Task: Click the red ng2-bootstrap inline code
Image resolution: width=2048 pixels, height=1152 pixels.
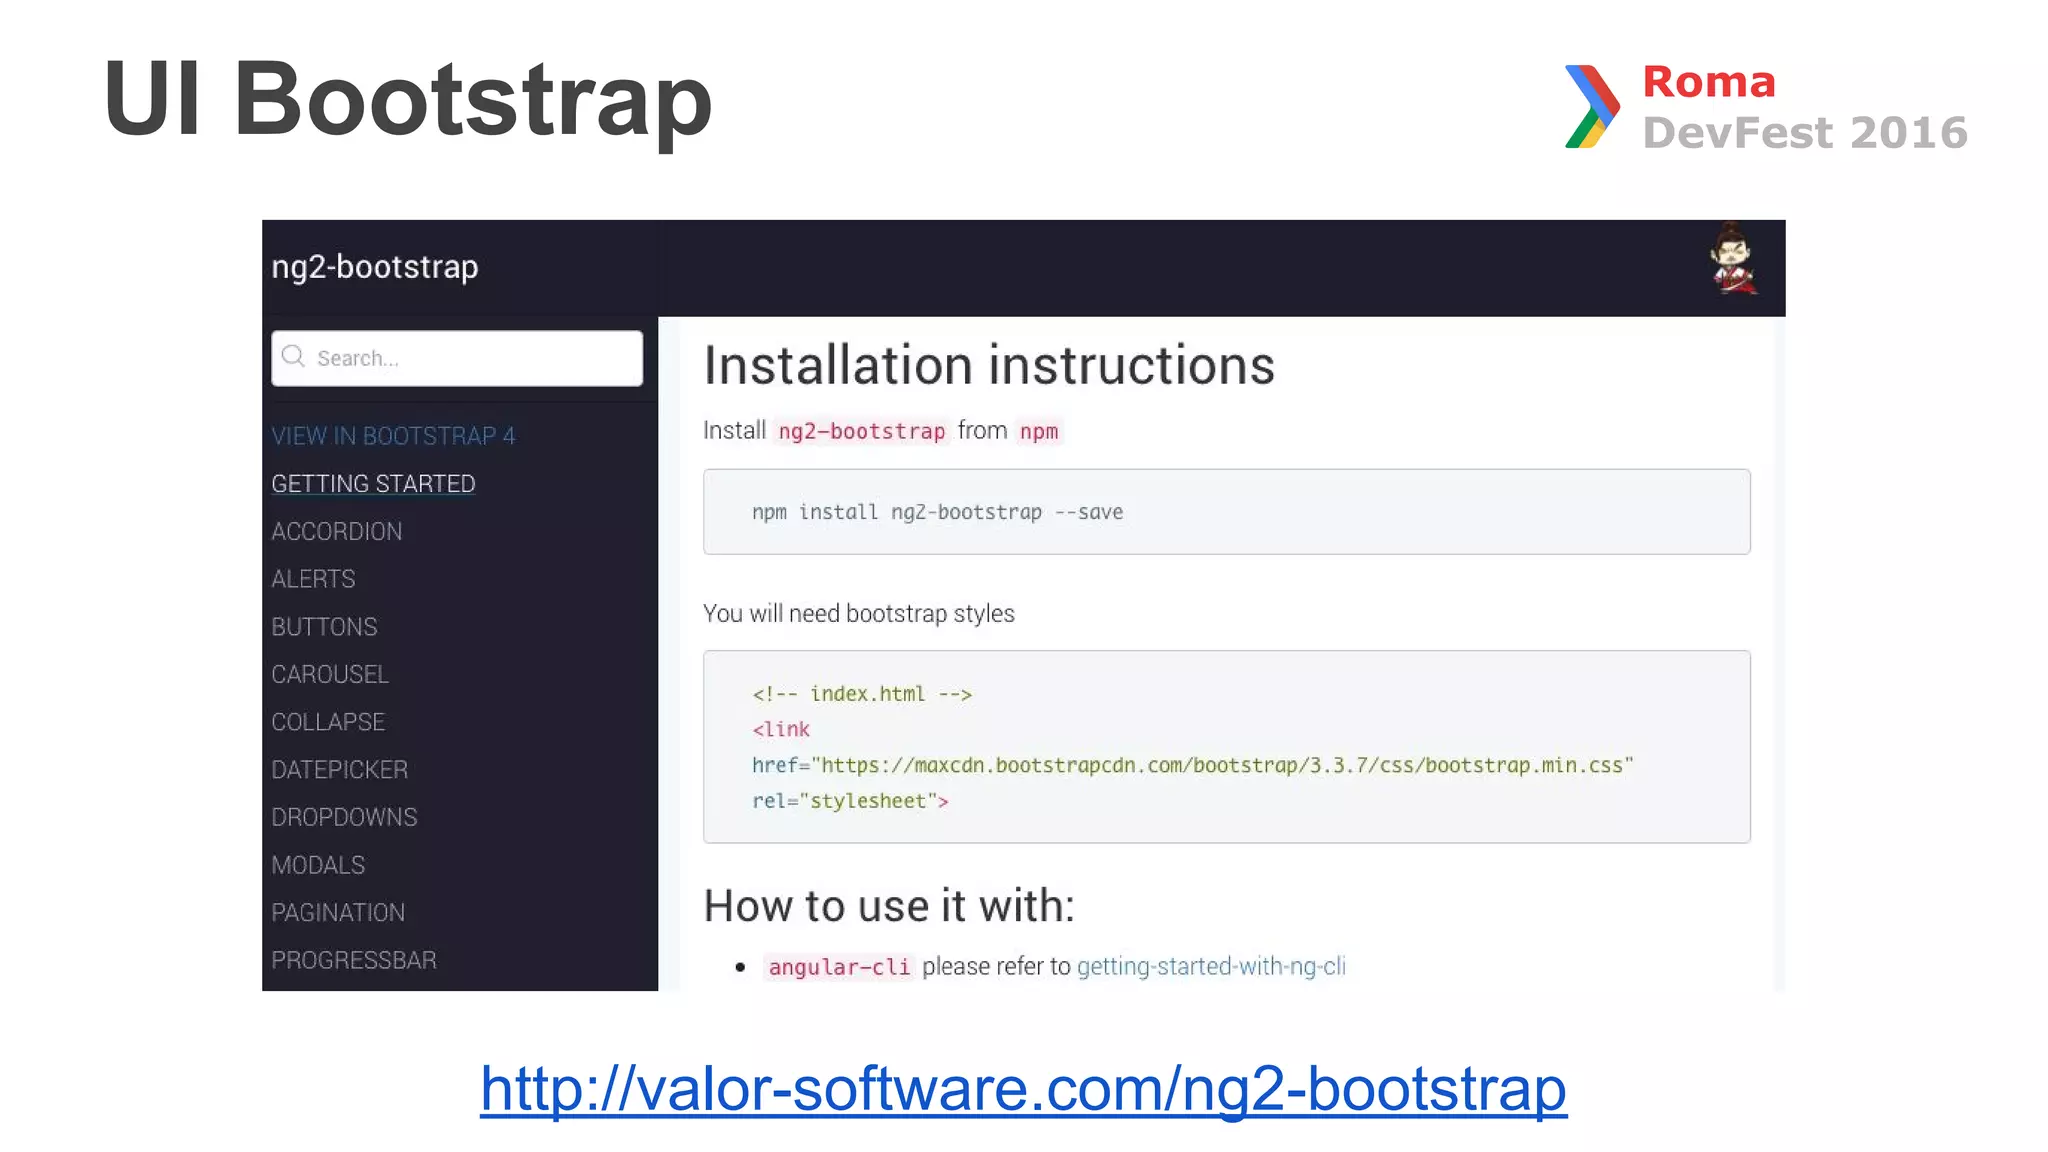Action: pyautogui.click(x=861, y=431)
